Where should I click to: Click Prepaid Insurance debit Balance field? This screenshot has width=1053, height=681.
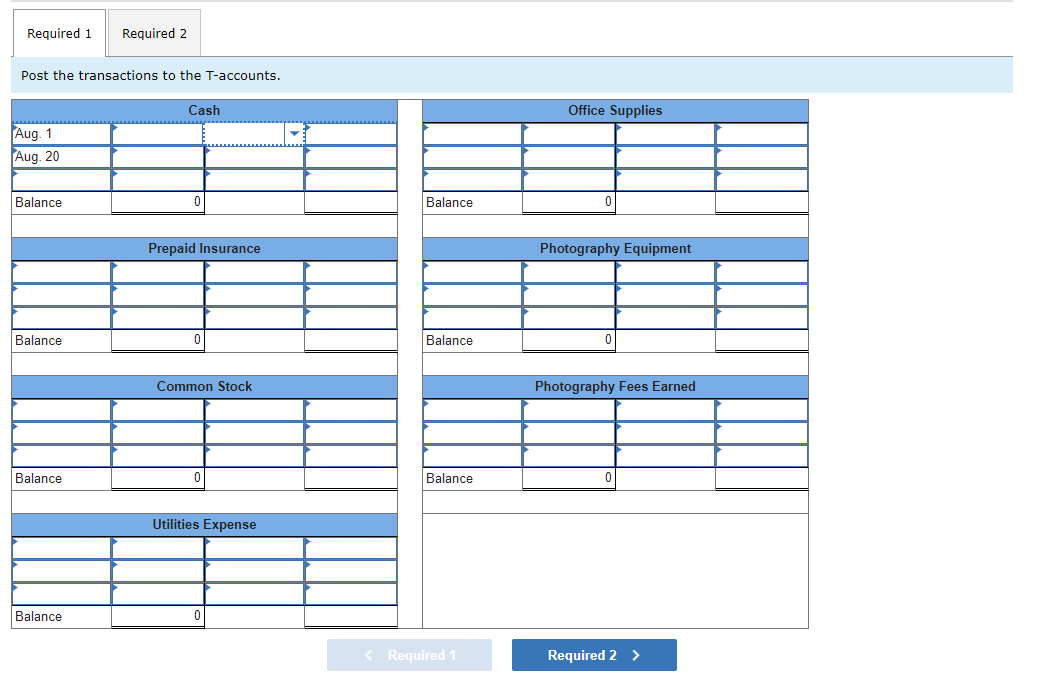tap(158, 340)
